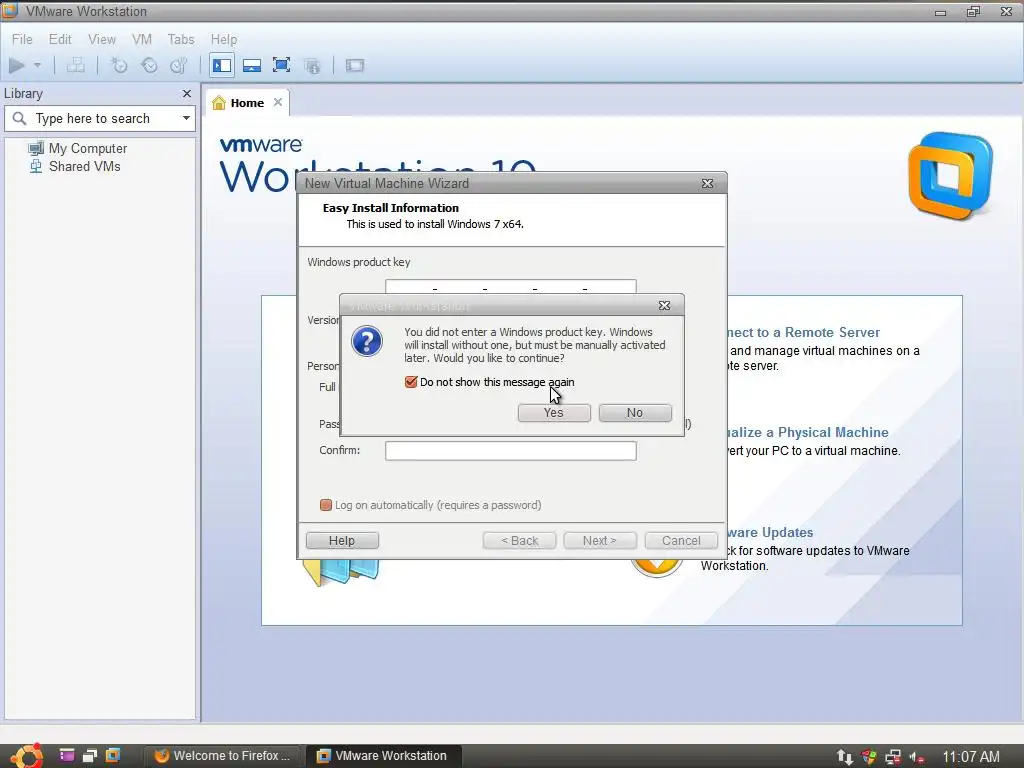Close the Home tab

tap(278, 102)
